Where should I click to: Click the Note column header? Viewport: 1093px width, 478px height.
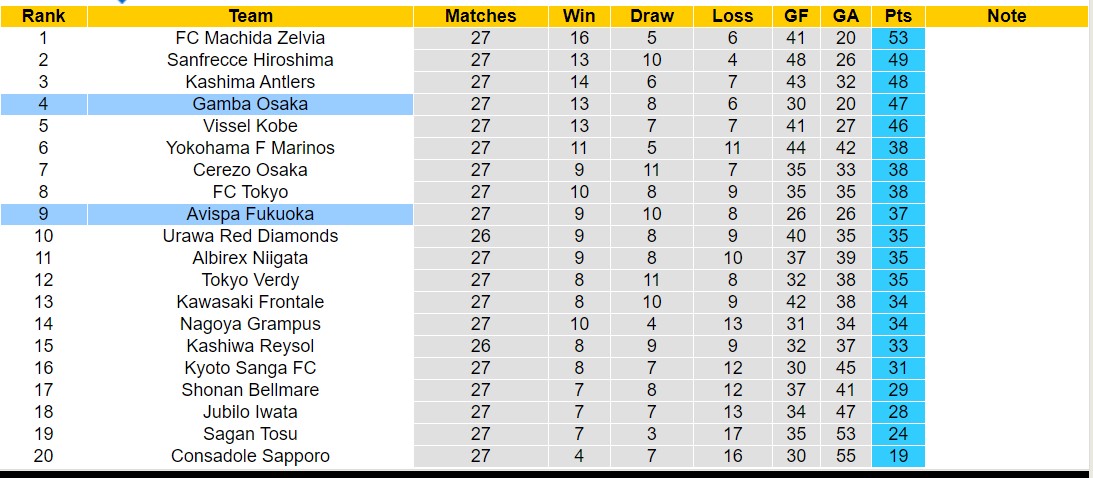(1006, 16)
